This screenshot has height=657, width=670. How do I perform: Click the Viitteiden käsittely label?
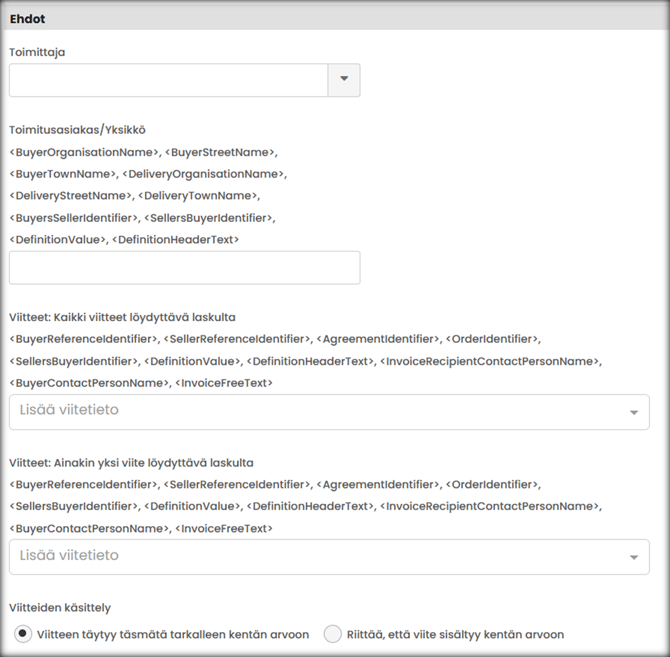pos(60,607)
